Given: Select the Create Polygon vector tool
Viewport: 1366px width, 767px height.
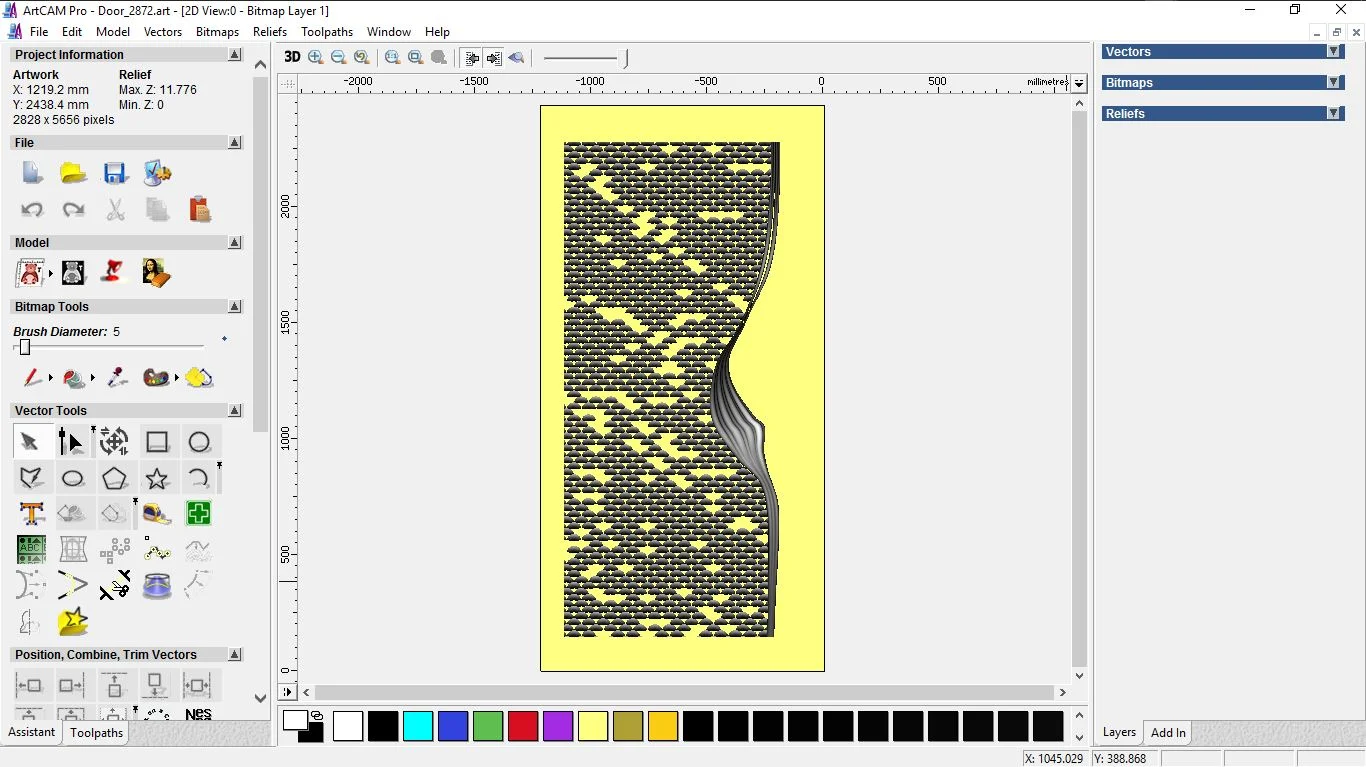Looking at the screenshot, I should (115, 479).
